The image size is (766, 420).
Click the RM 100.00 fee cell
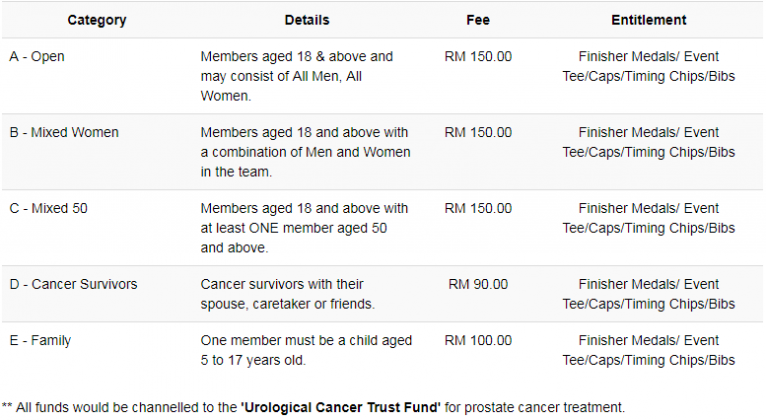pos(478,340)
